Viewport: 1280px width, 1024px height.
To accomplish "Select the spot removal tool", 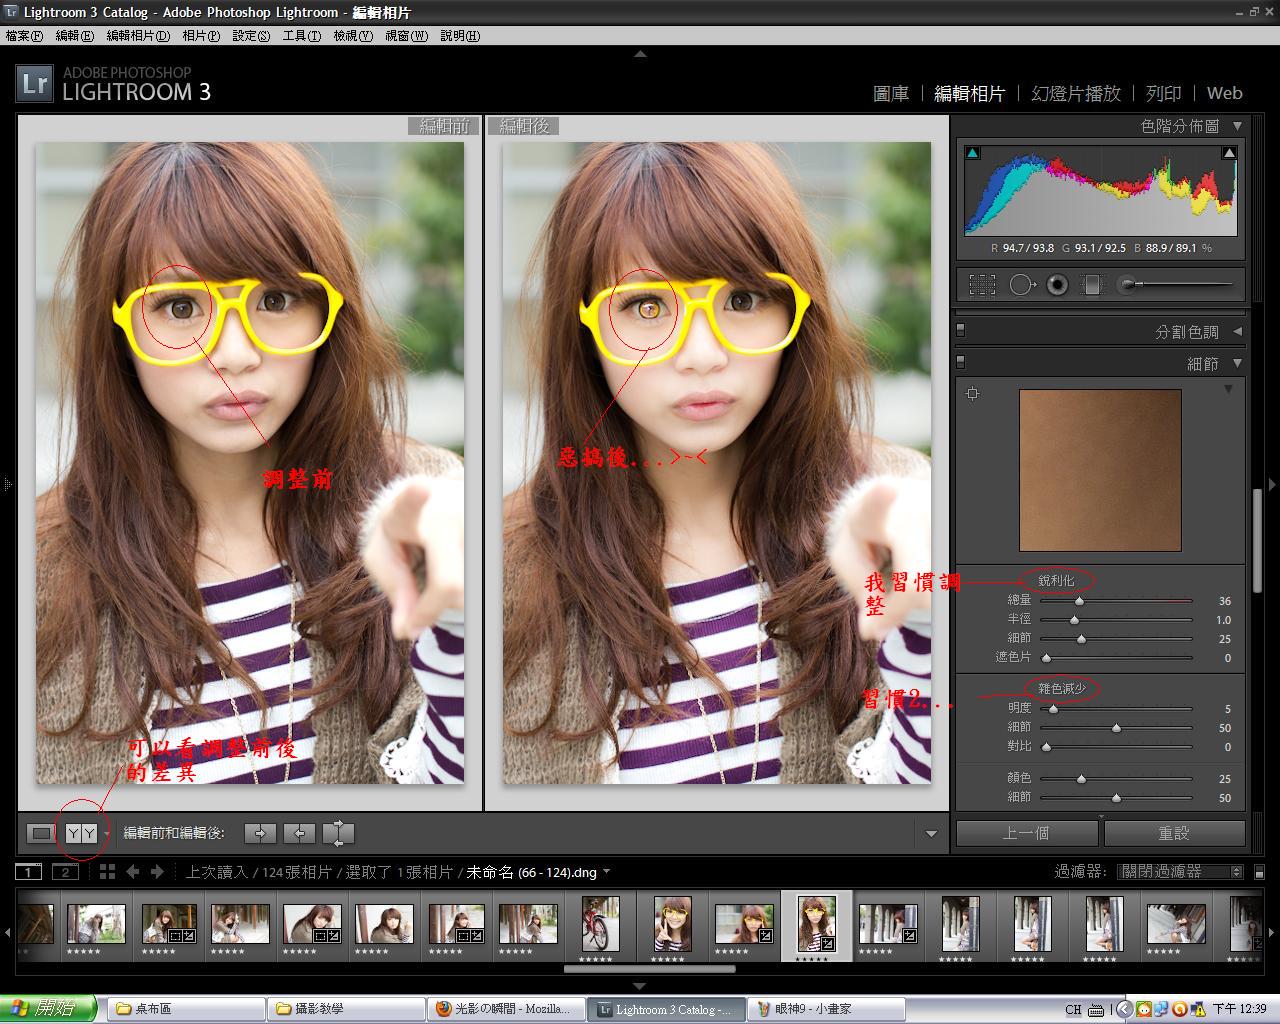I will tap(1021, 285).
